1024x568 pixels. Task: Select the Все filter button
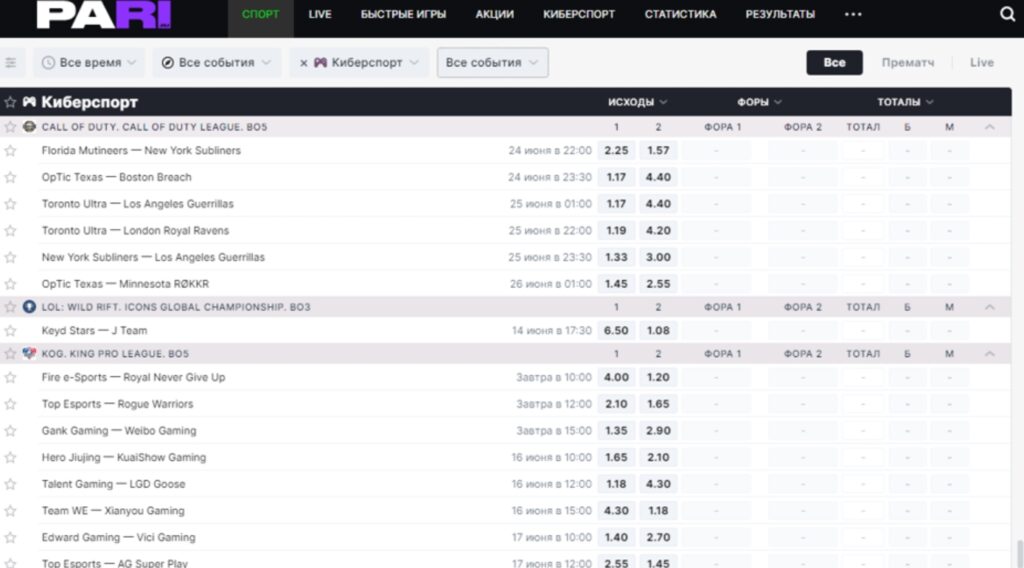tap(834, 63)
